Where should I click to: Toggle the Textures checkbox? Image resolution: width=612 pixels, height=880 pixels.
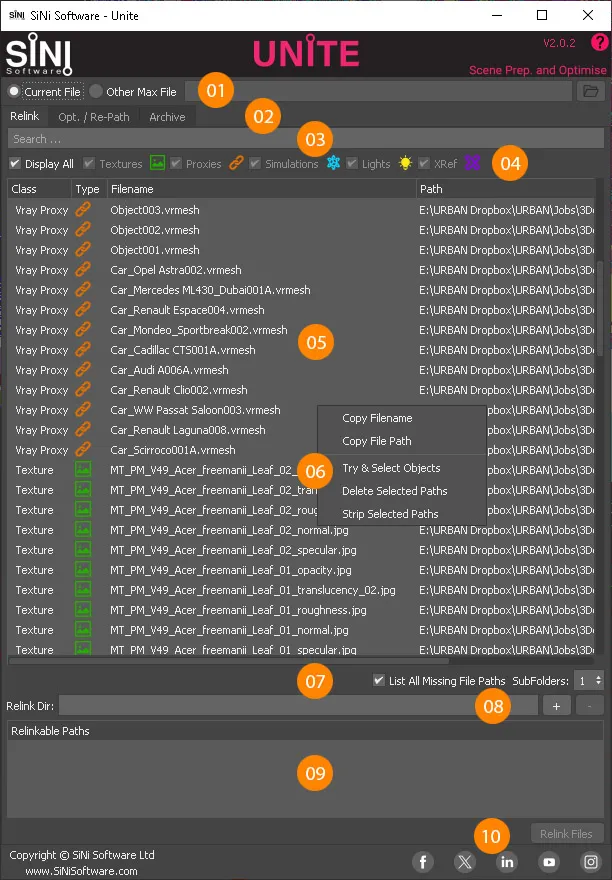point(89,163)
